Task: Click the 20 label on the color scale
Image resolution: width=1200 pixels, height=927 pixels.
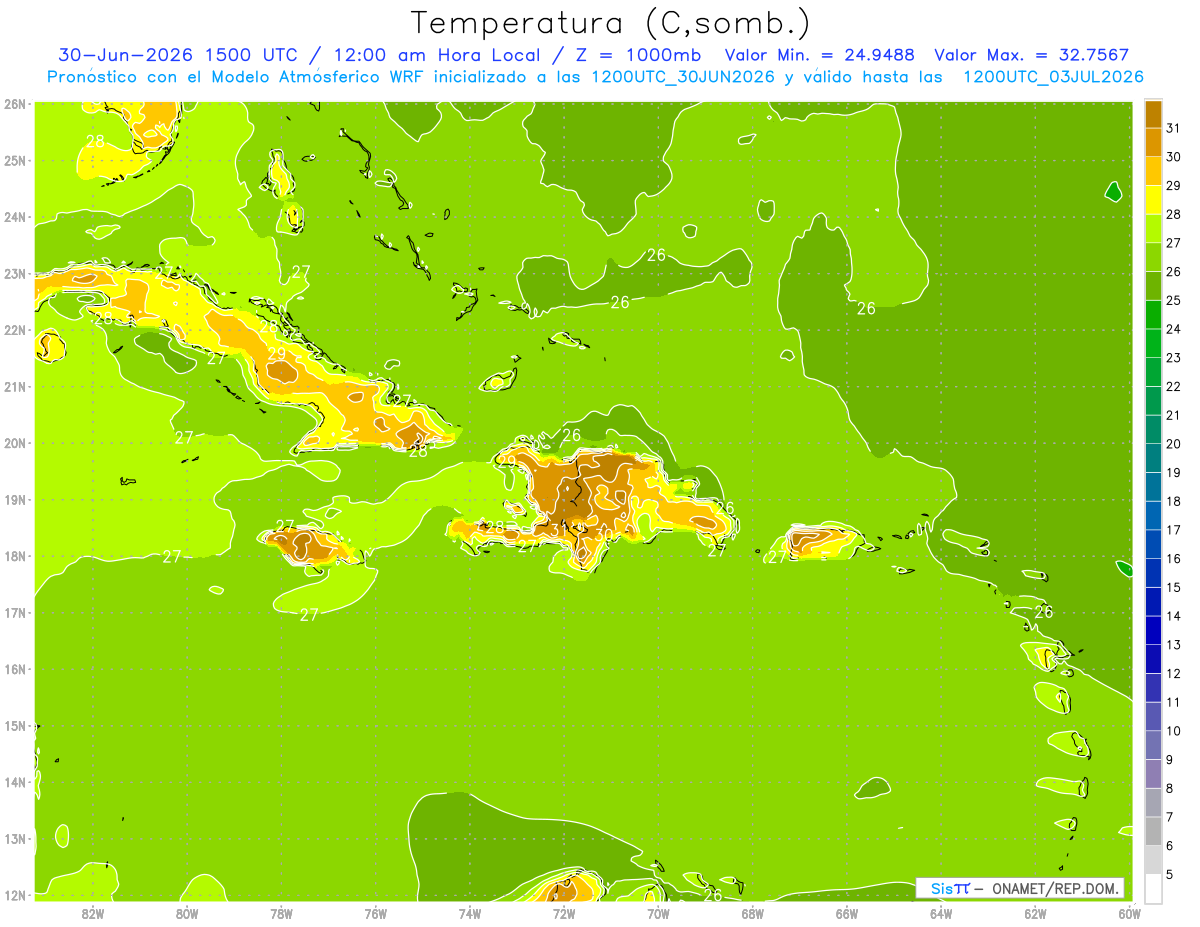Action: [x=1173, y=444]
